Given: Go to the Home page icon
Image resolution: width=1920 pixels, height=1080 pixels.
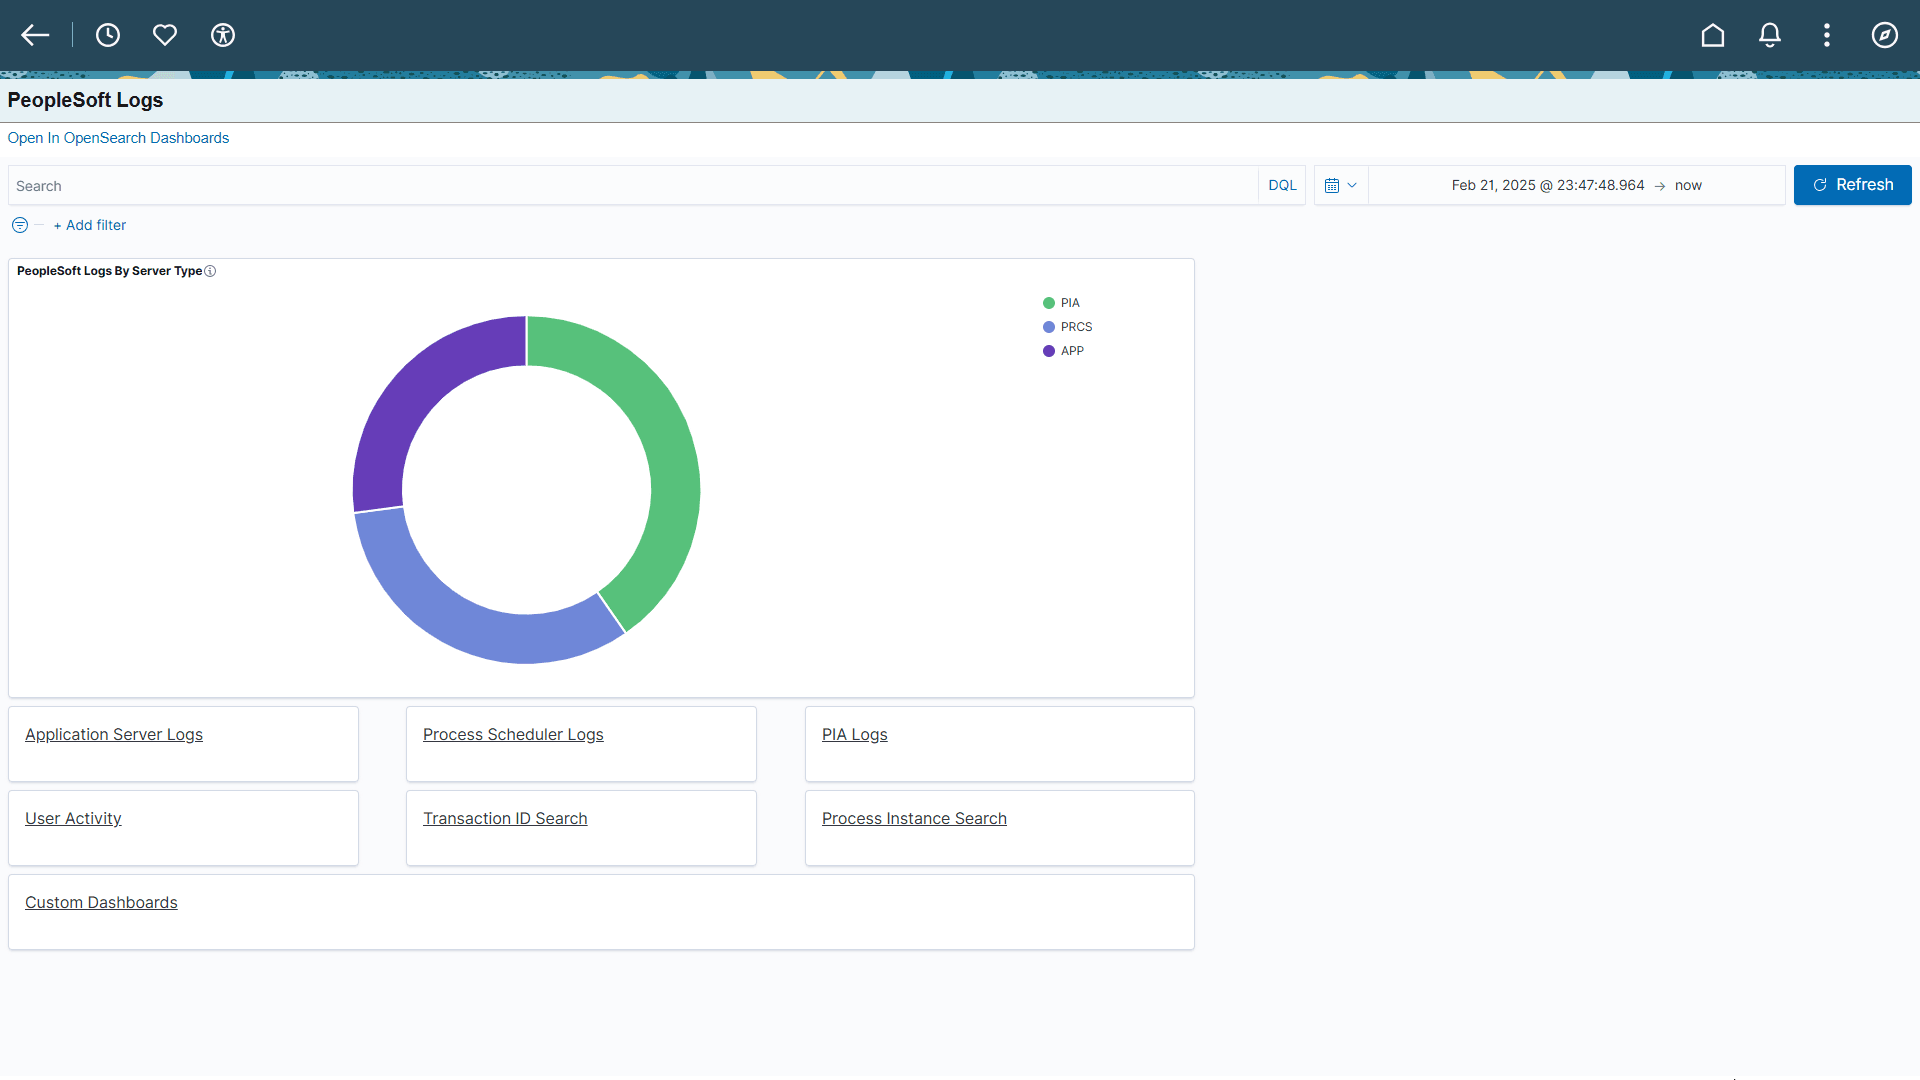Looking at the screenshot, I should (1713, 35).
